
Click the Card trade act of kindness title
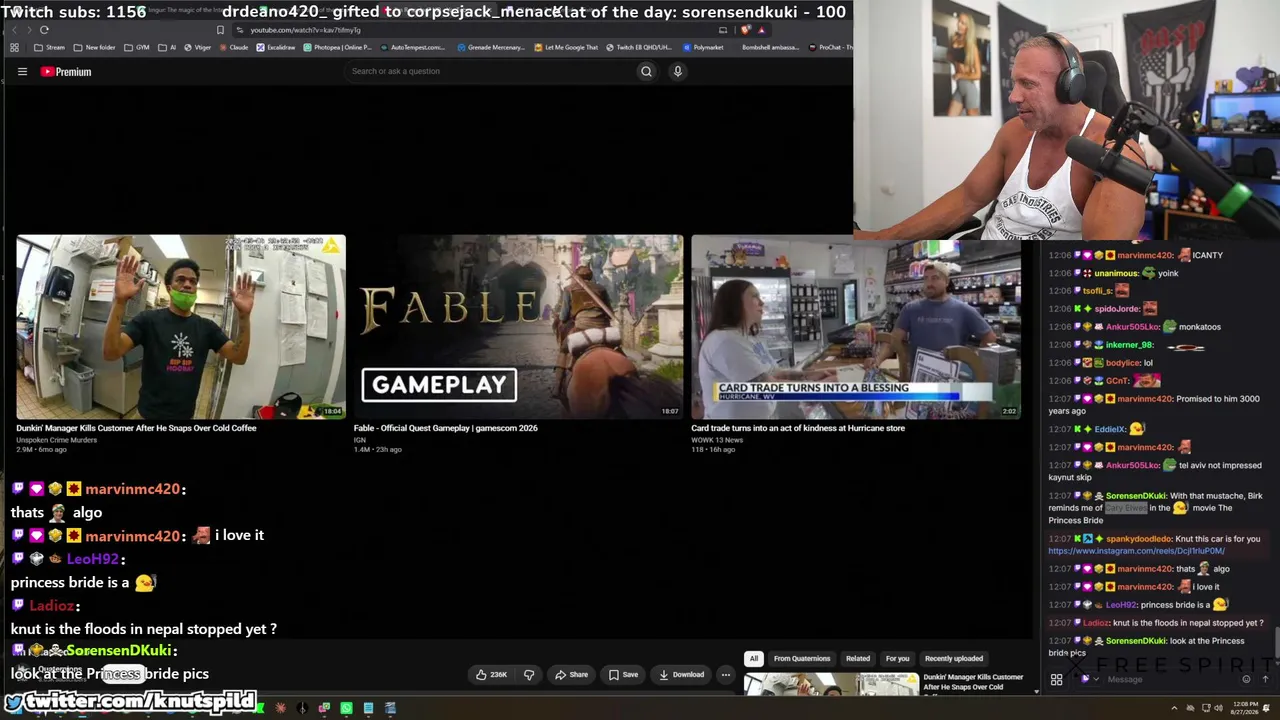[x=798, y=428]
